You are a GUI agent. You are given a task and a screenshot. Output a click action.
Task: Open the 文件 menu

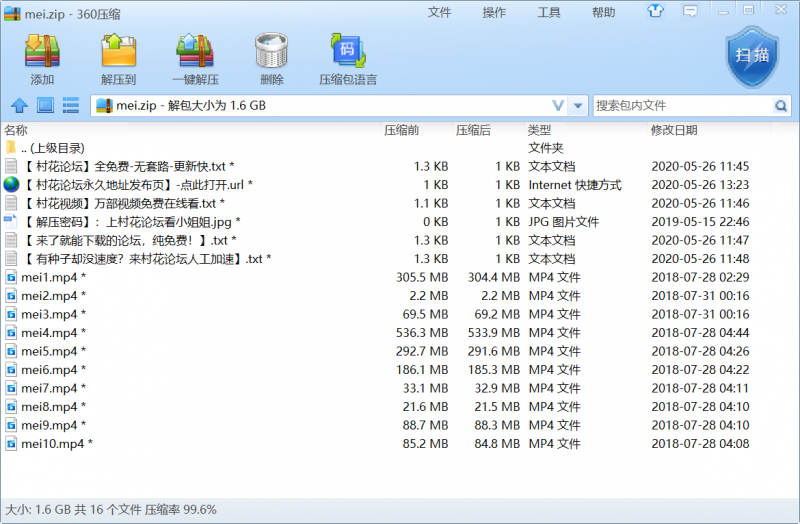point(440,12)
